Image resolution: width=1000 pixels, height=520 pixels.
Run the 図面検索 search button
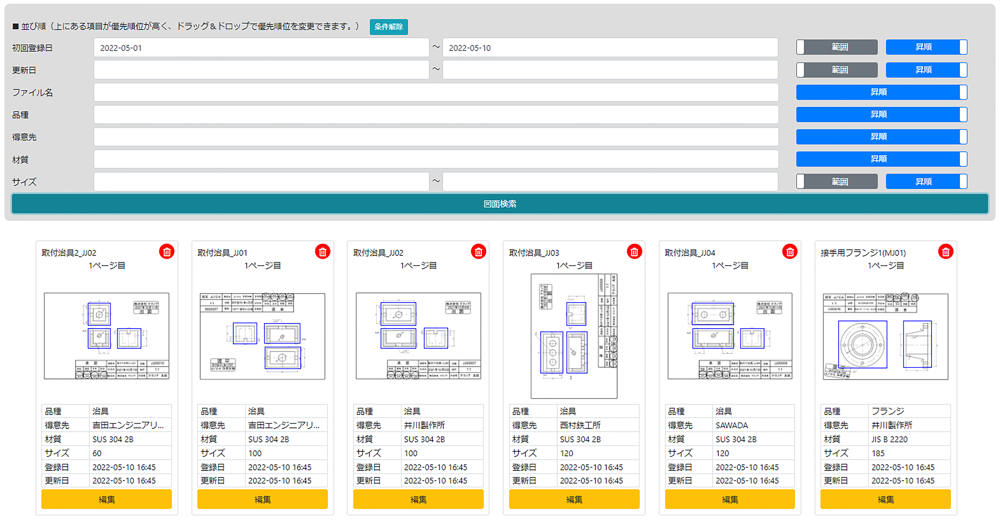[x=500, y=204]
